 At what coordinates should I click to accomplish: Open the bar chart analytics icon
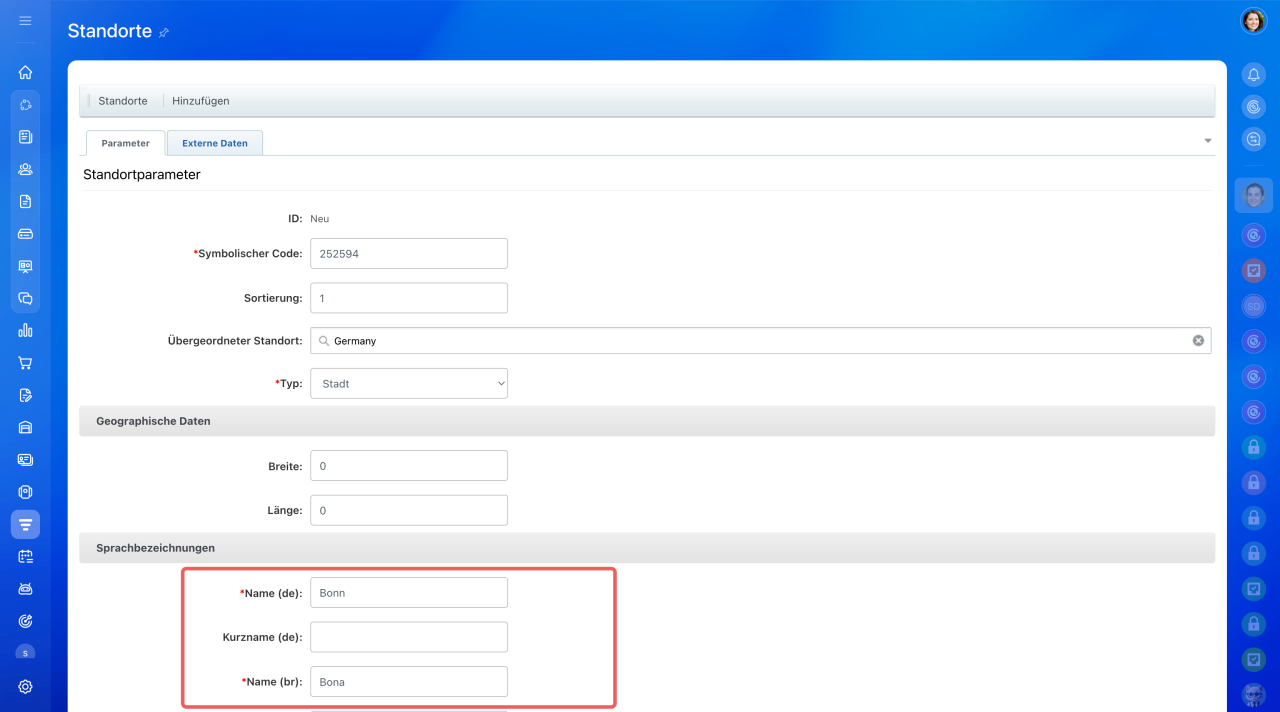point(26,330)
